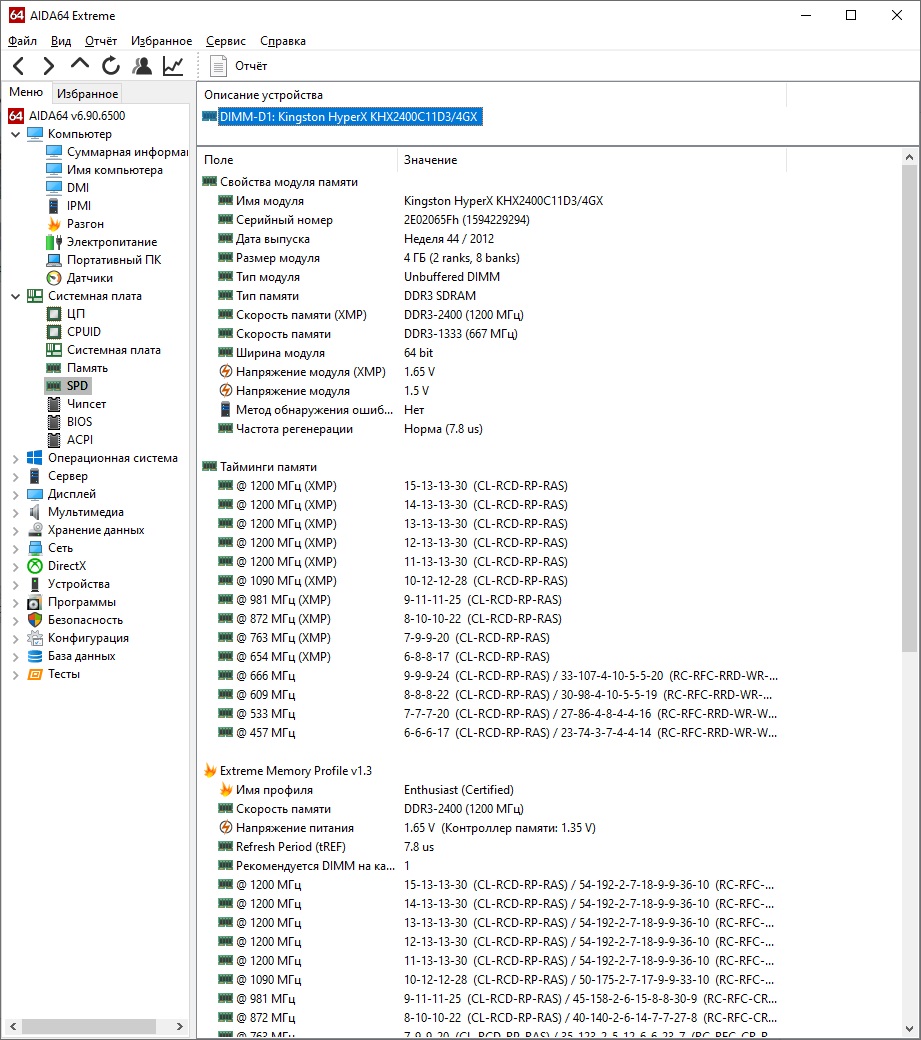921x1040 pixels.
Task: Select the CPUID tree item
Action: point(84,332)
